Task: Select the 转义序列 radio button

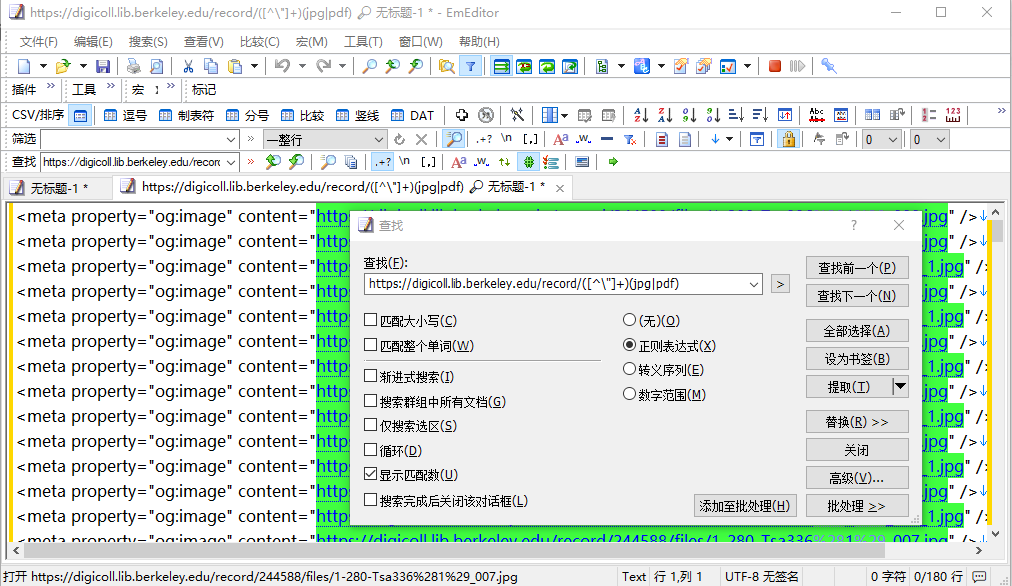Action: coord(629,370)
